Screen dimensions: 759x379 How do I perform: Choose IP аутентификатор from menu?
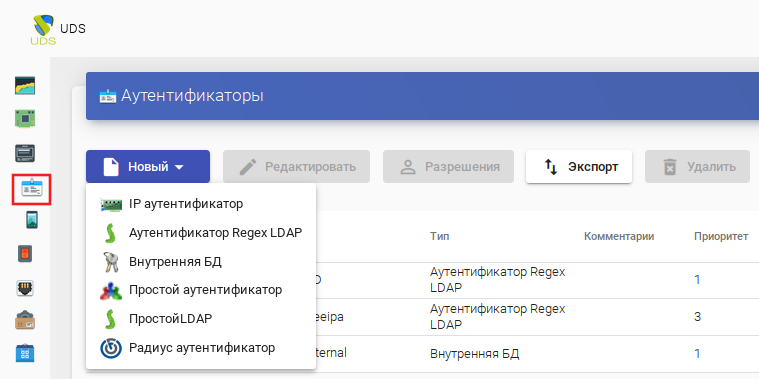tap(201, 205)
